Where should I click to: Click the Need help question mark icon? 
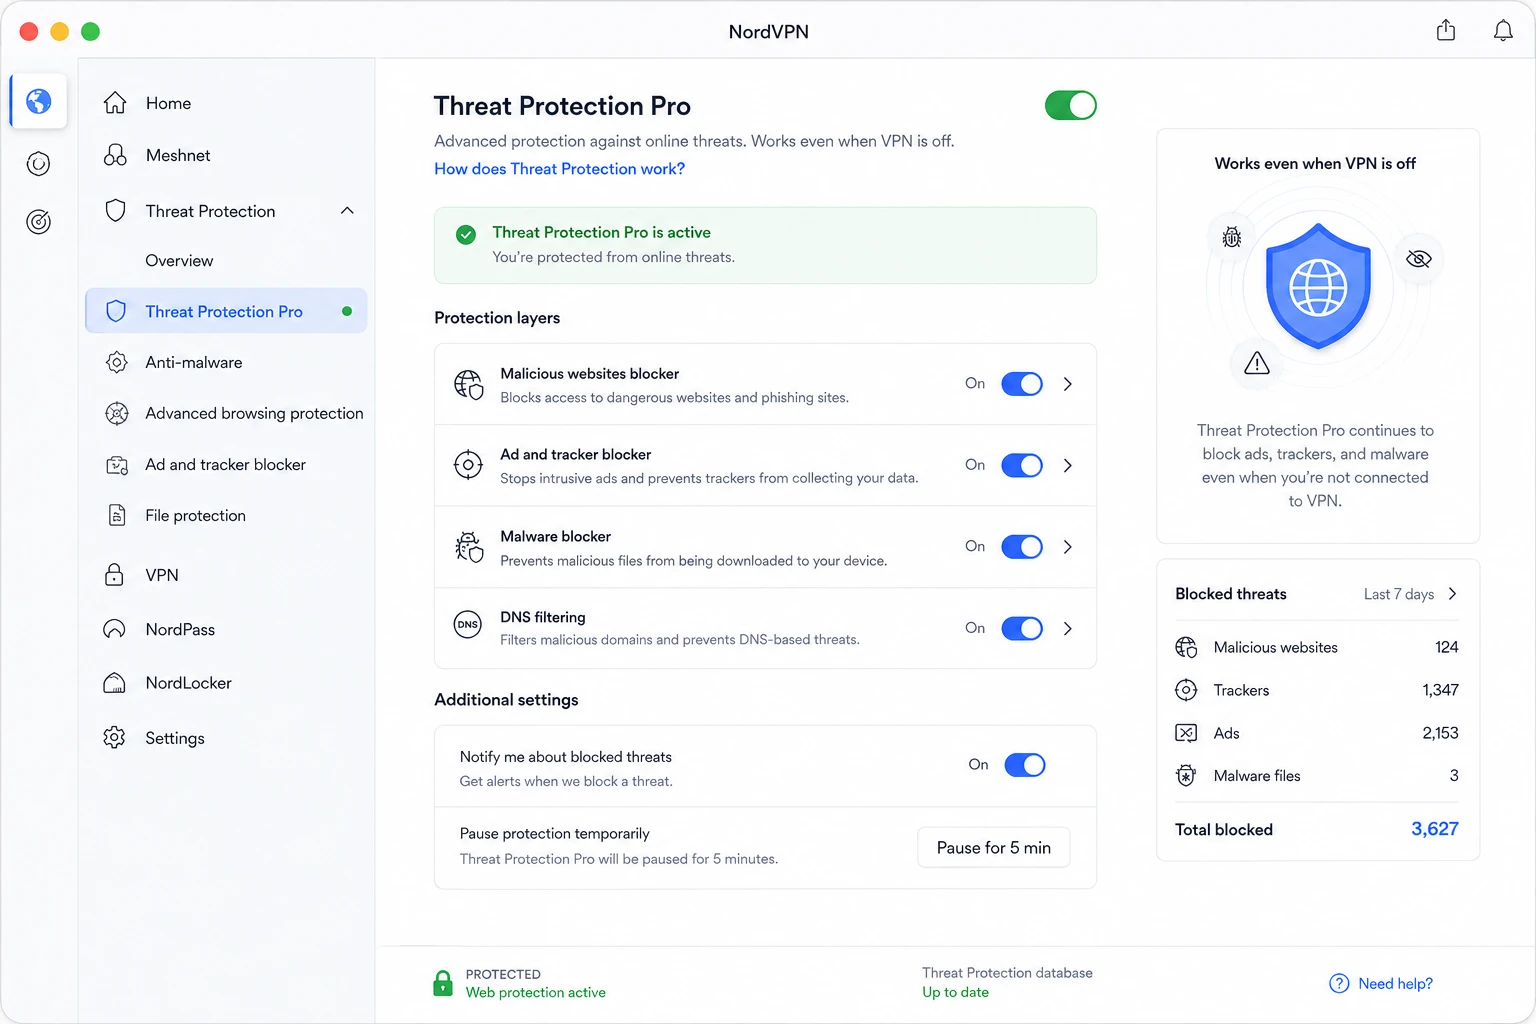pyautogui.click(x=1339, y=984)
